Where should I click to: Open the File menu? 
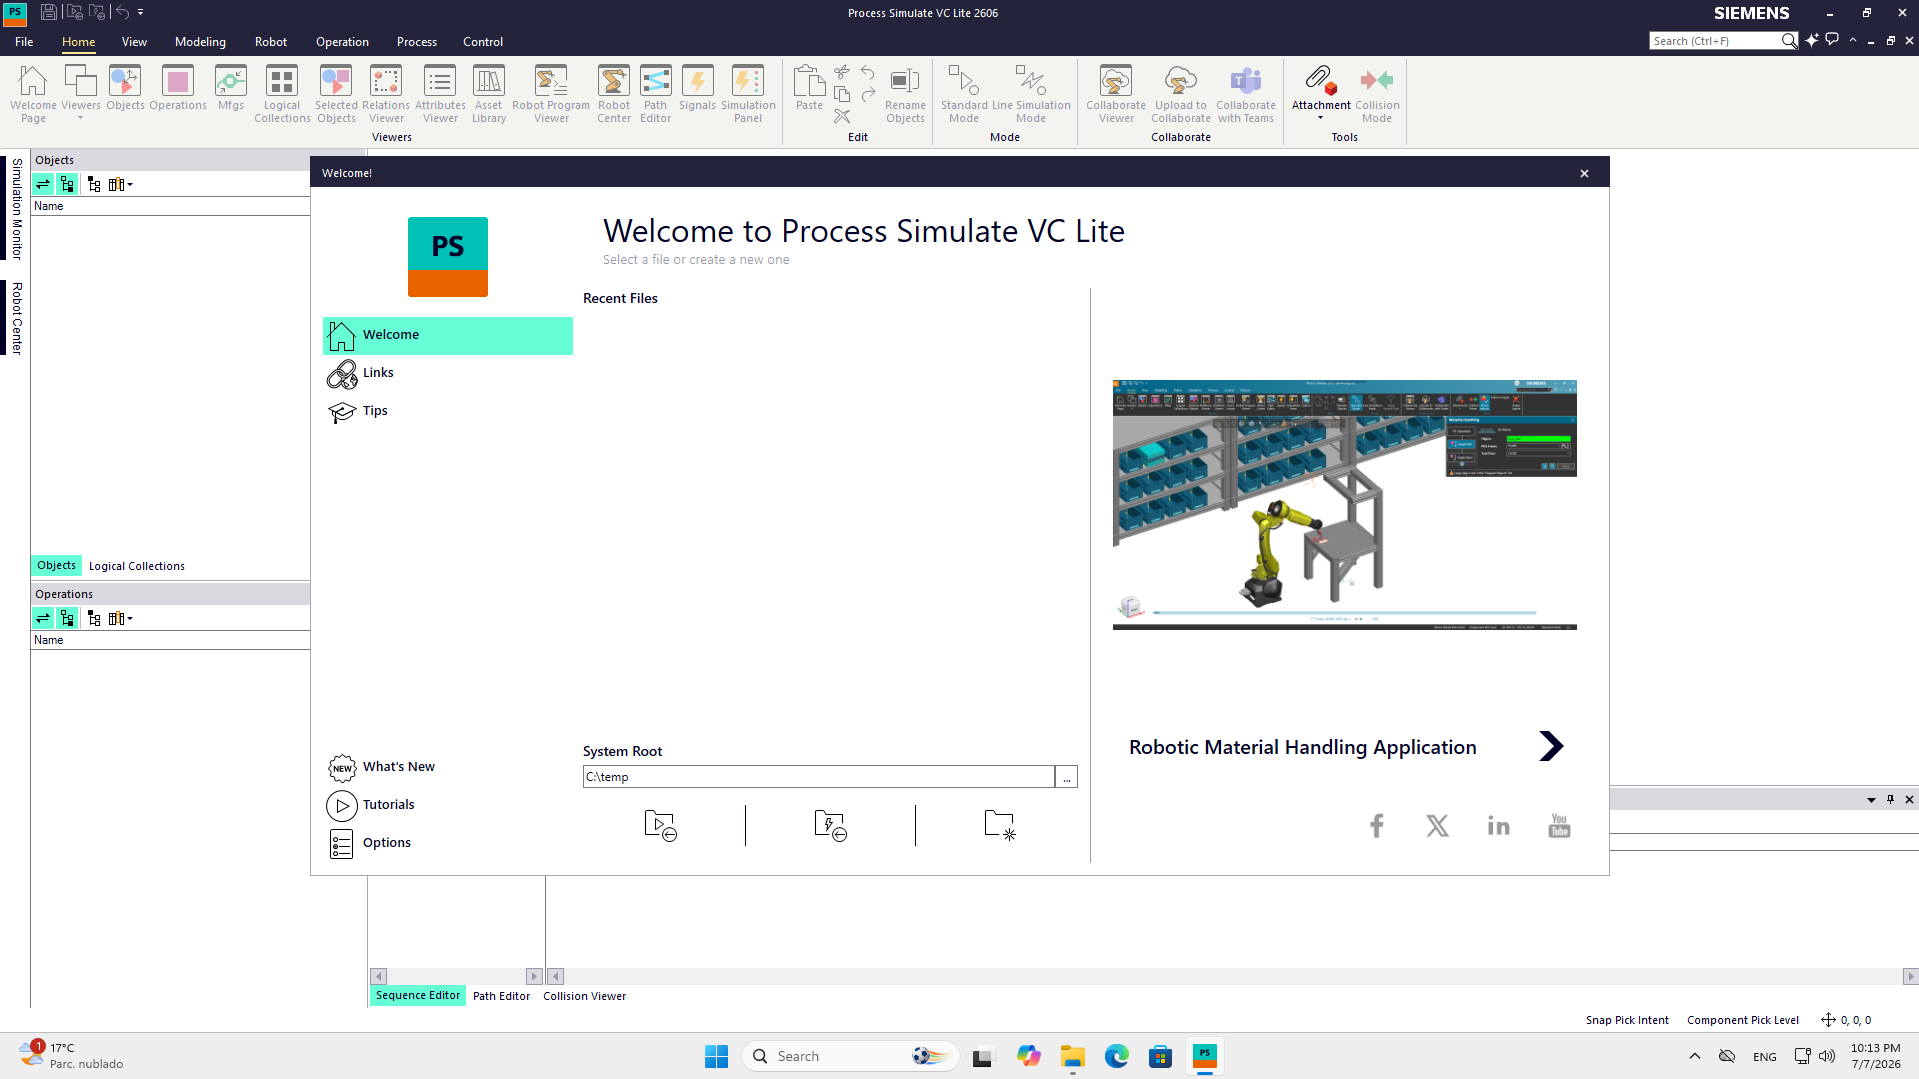coord(24,42)
